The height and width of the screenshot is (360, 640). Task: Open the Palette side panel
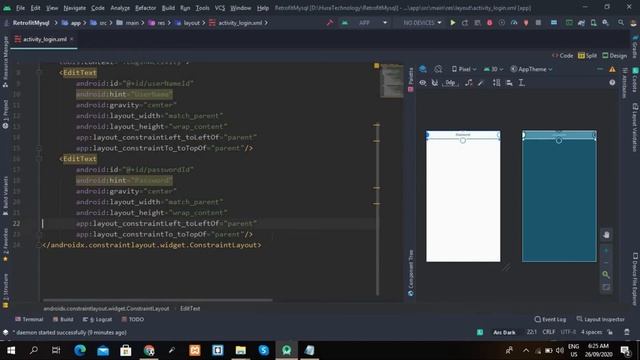(411, 79)
